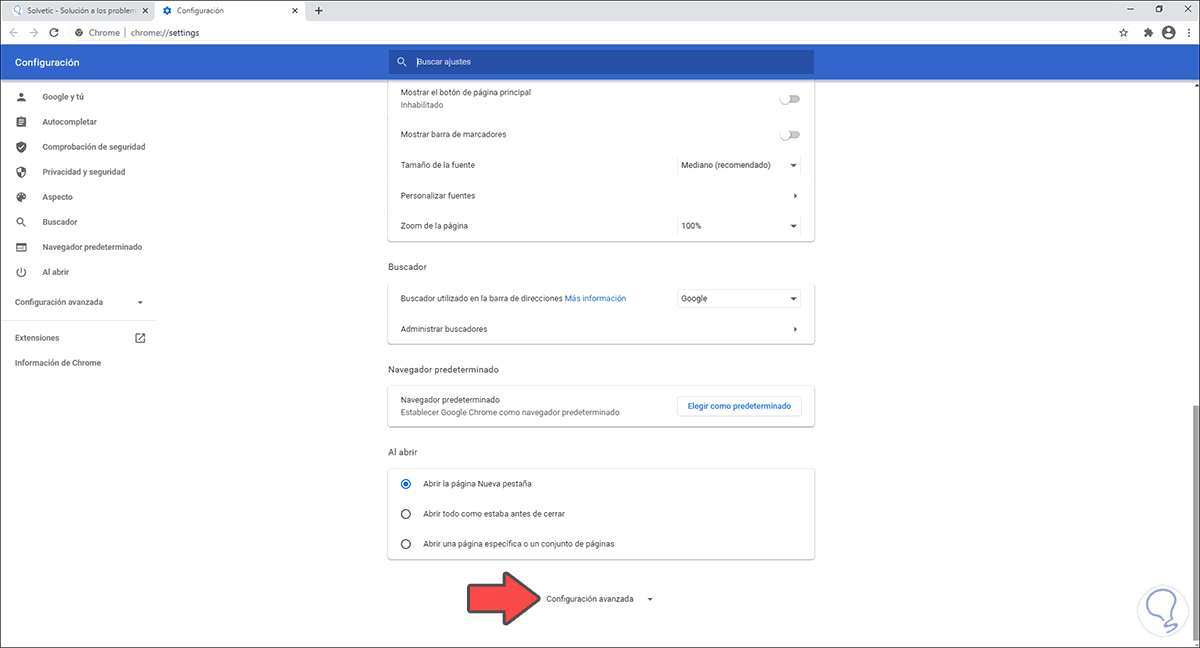This screenshot has width=1200, height=648.
Task: Select Google y tú person icon
Action: click(x=21, y=97)
